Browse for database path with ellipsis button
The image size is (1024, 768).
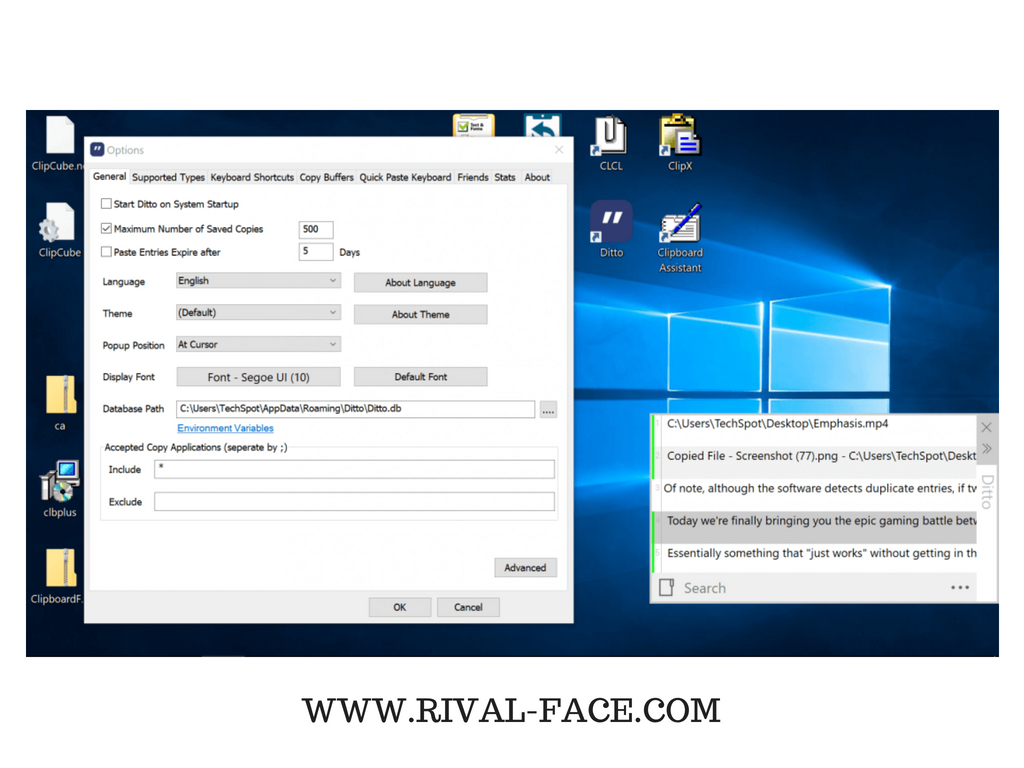pos(548,410)
